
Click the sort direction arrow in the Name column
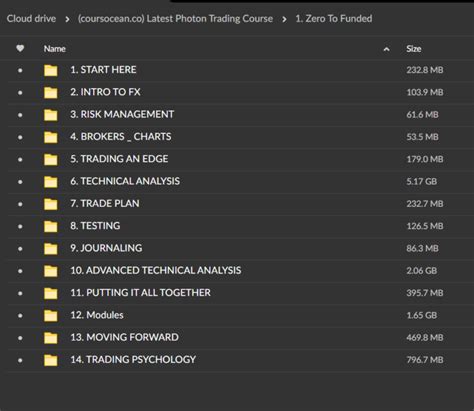386,49
